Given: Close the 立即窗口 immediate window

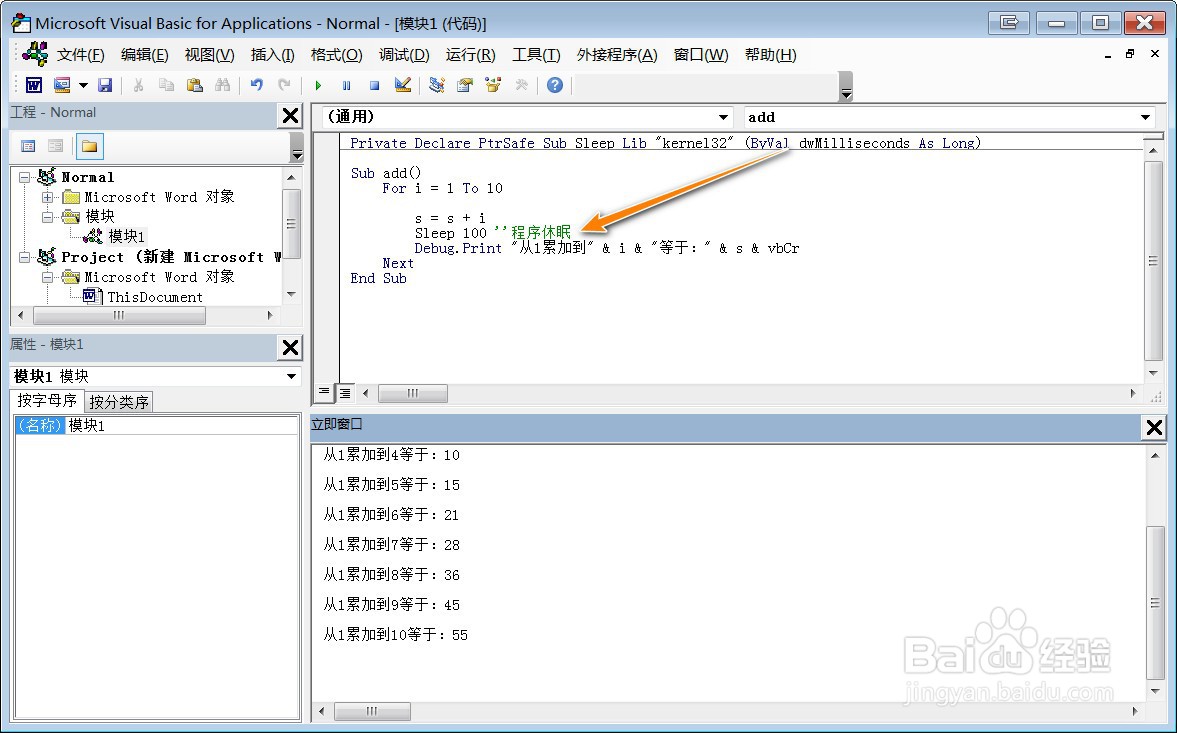Looking at the screenshot, I should coord(1154,428).
